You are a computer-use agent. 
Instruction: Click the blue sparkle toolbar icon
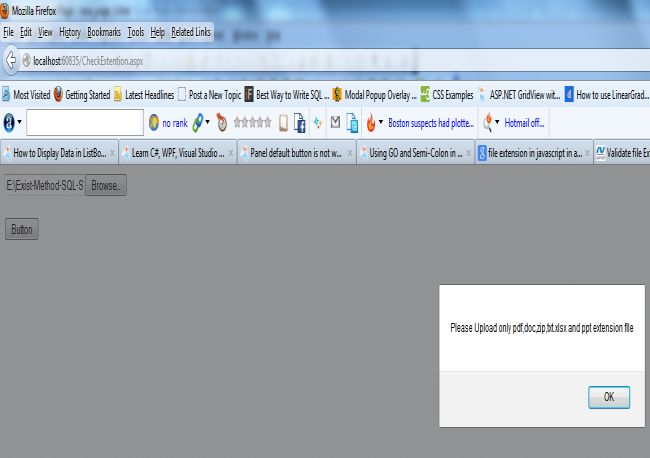(x=318, y=123)
